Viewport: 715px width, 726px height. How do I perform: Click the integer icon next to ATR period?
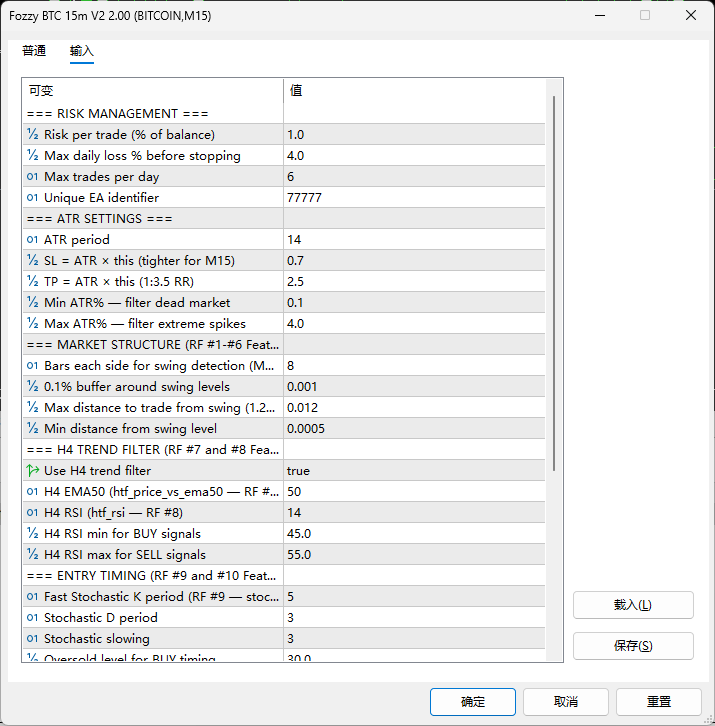pyautogui.click(x=32, y=240)
